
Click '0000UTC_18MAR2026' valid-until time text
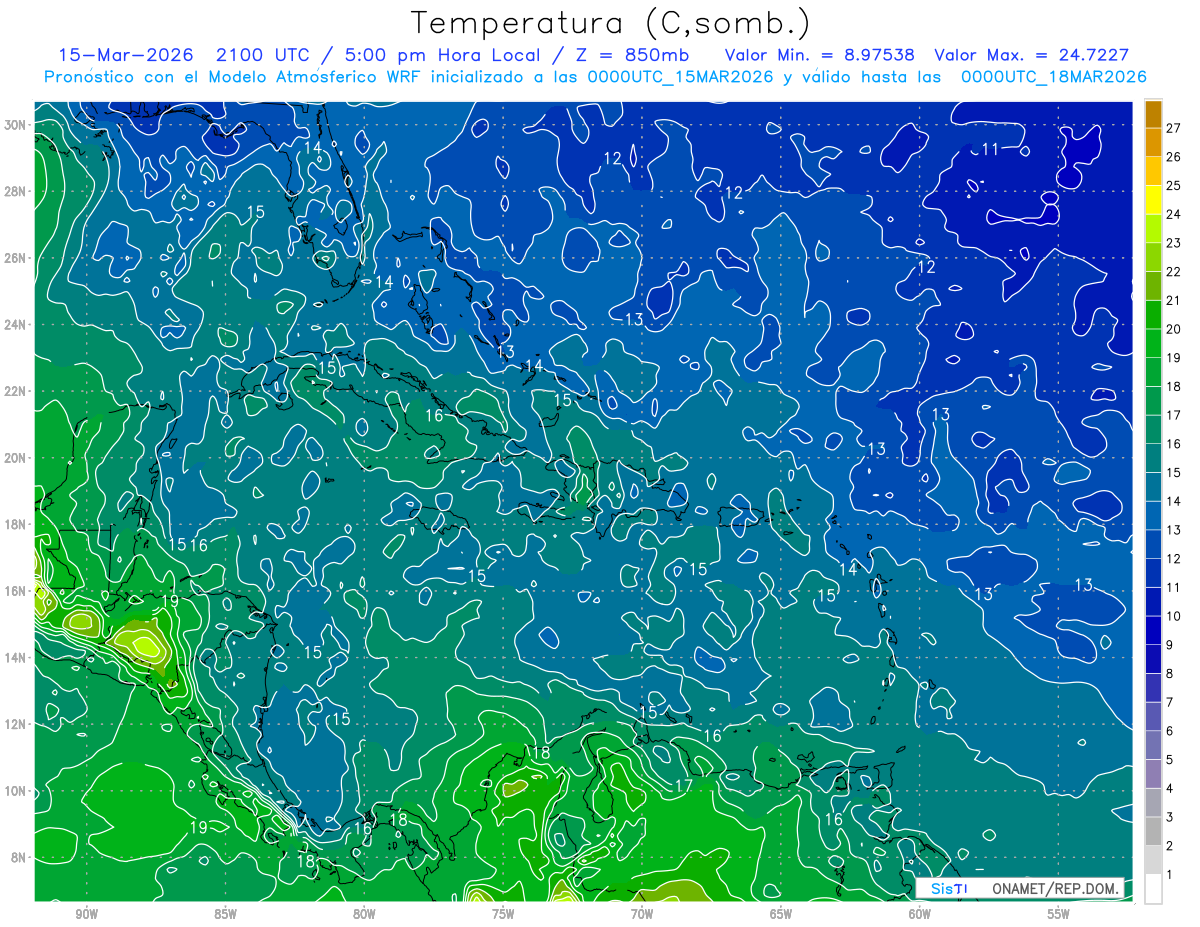coord(1053,77)
